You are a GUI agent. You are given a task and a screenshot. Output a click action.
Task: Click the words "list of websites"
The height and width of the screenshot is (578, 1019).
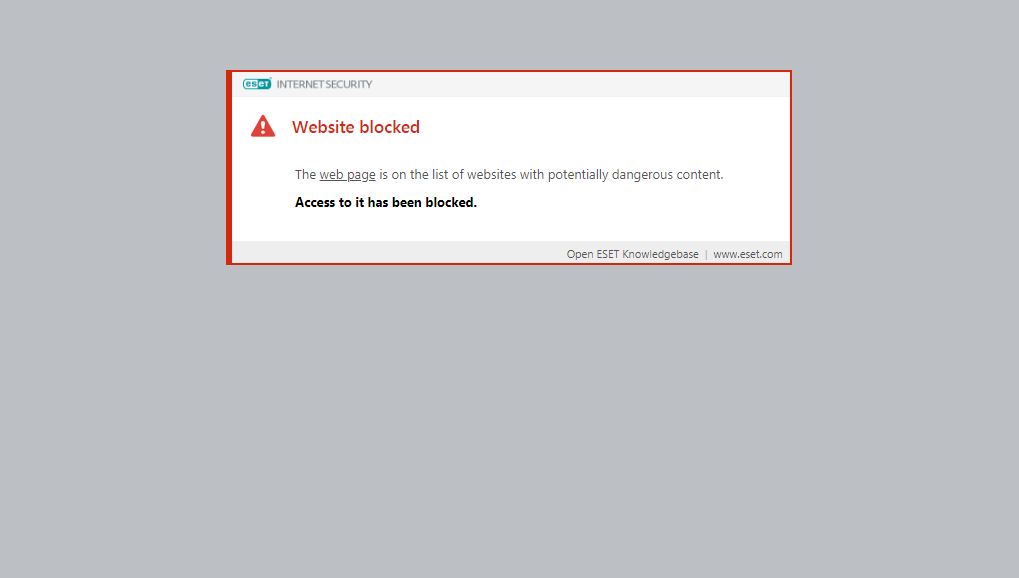pyautogui.click(x=474, y=174)
